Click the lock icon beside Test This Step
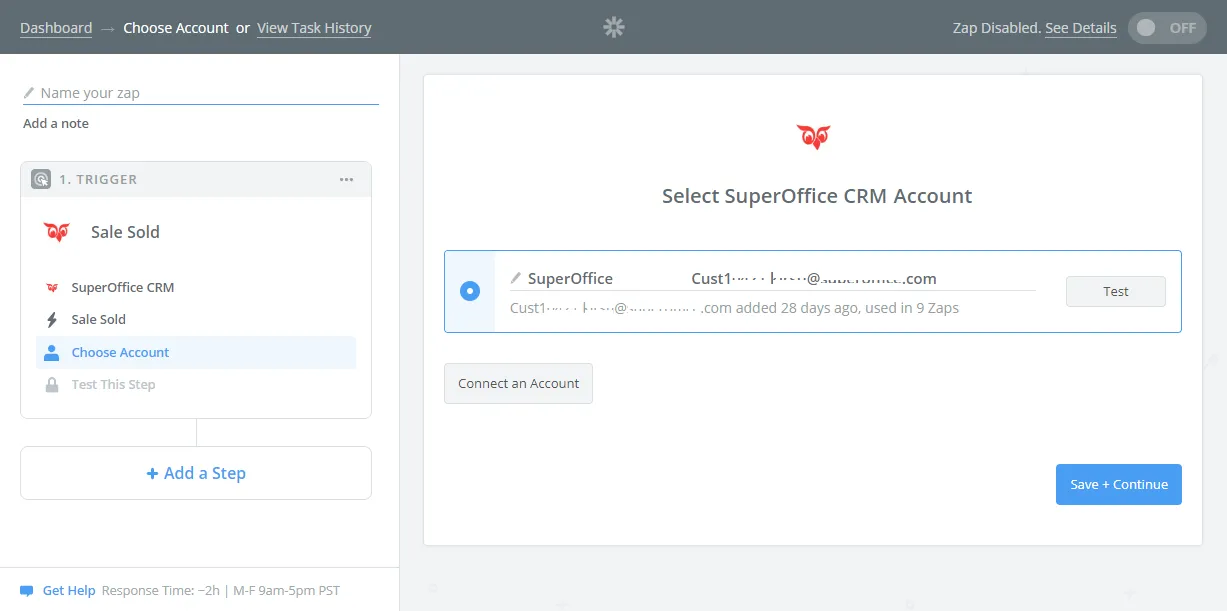 point(52,385)
